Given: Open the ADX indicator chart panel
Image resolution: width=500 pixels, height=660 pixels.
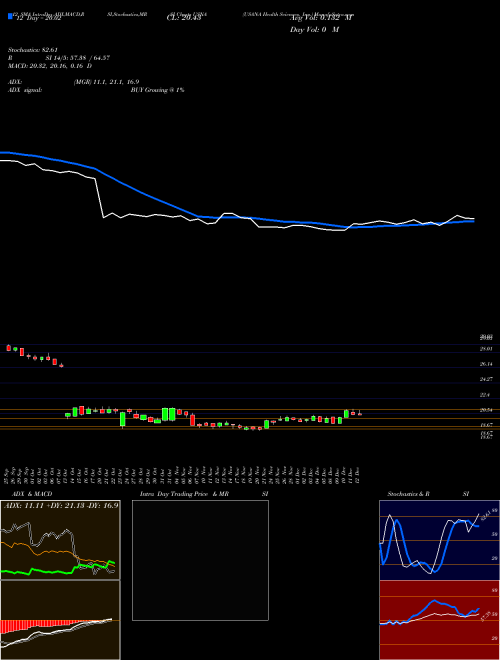Looking at the screenshot, I should 60,540.
